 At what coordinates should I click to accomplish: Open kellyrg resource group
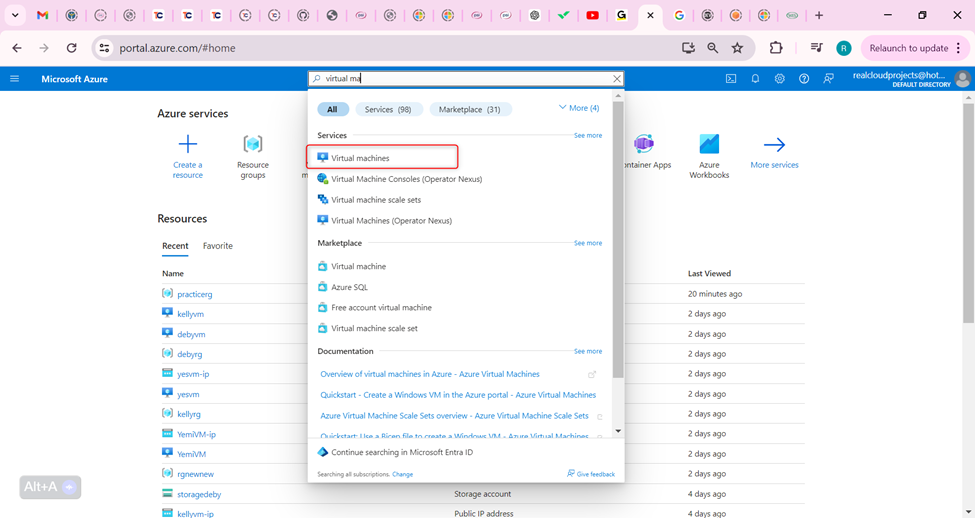(x=188, y=414)
